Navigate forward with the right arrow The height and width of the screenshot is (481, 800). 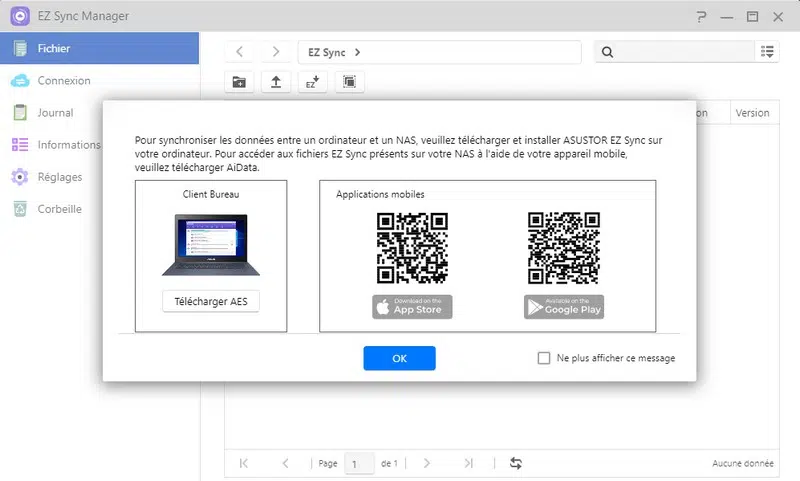click(276, 52)
